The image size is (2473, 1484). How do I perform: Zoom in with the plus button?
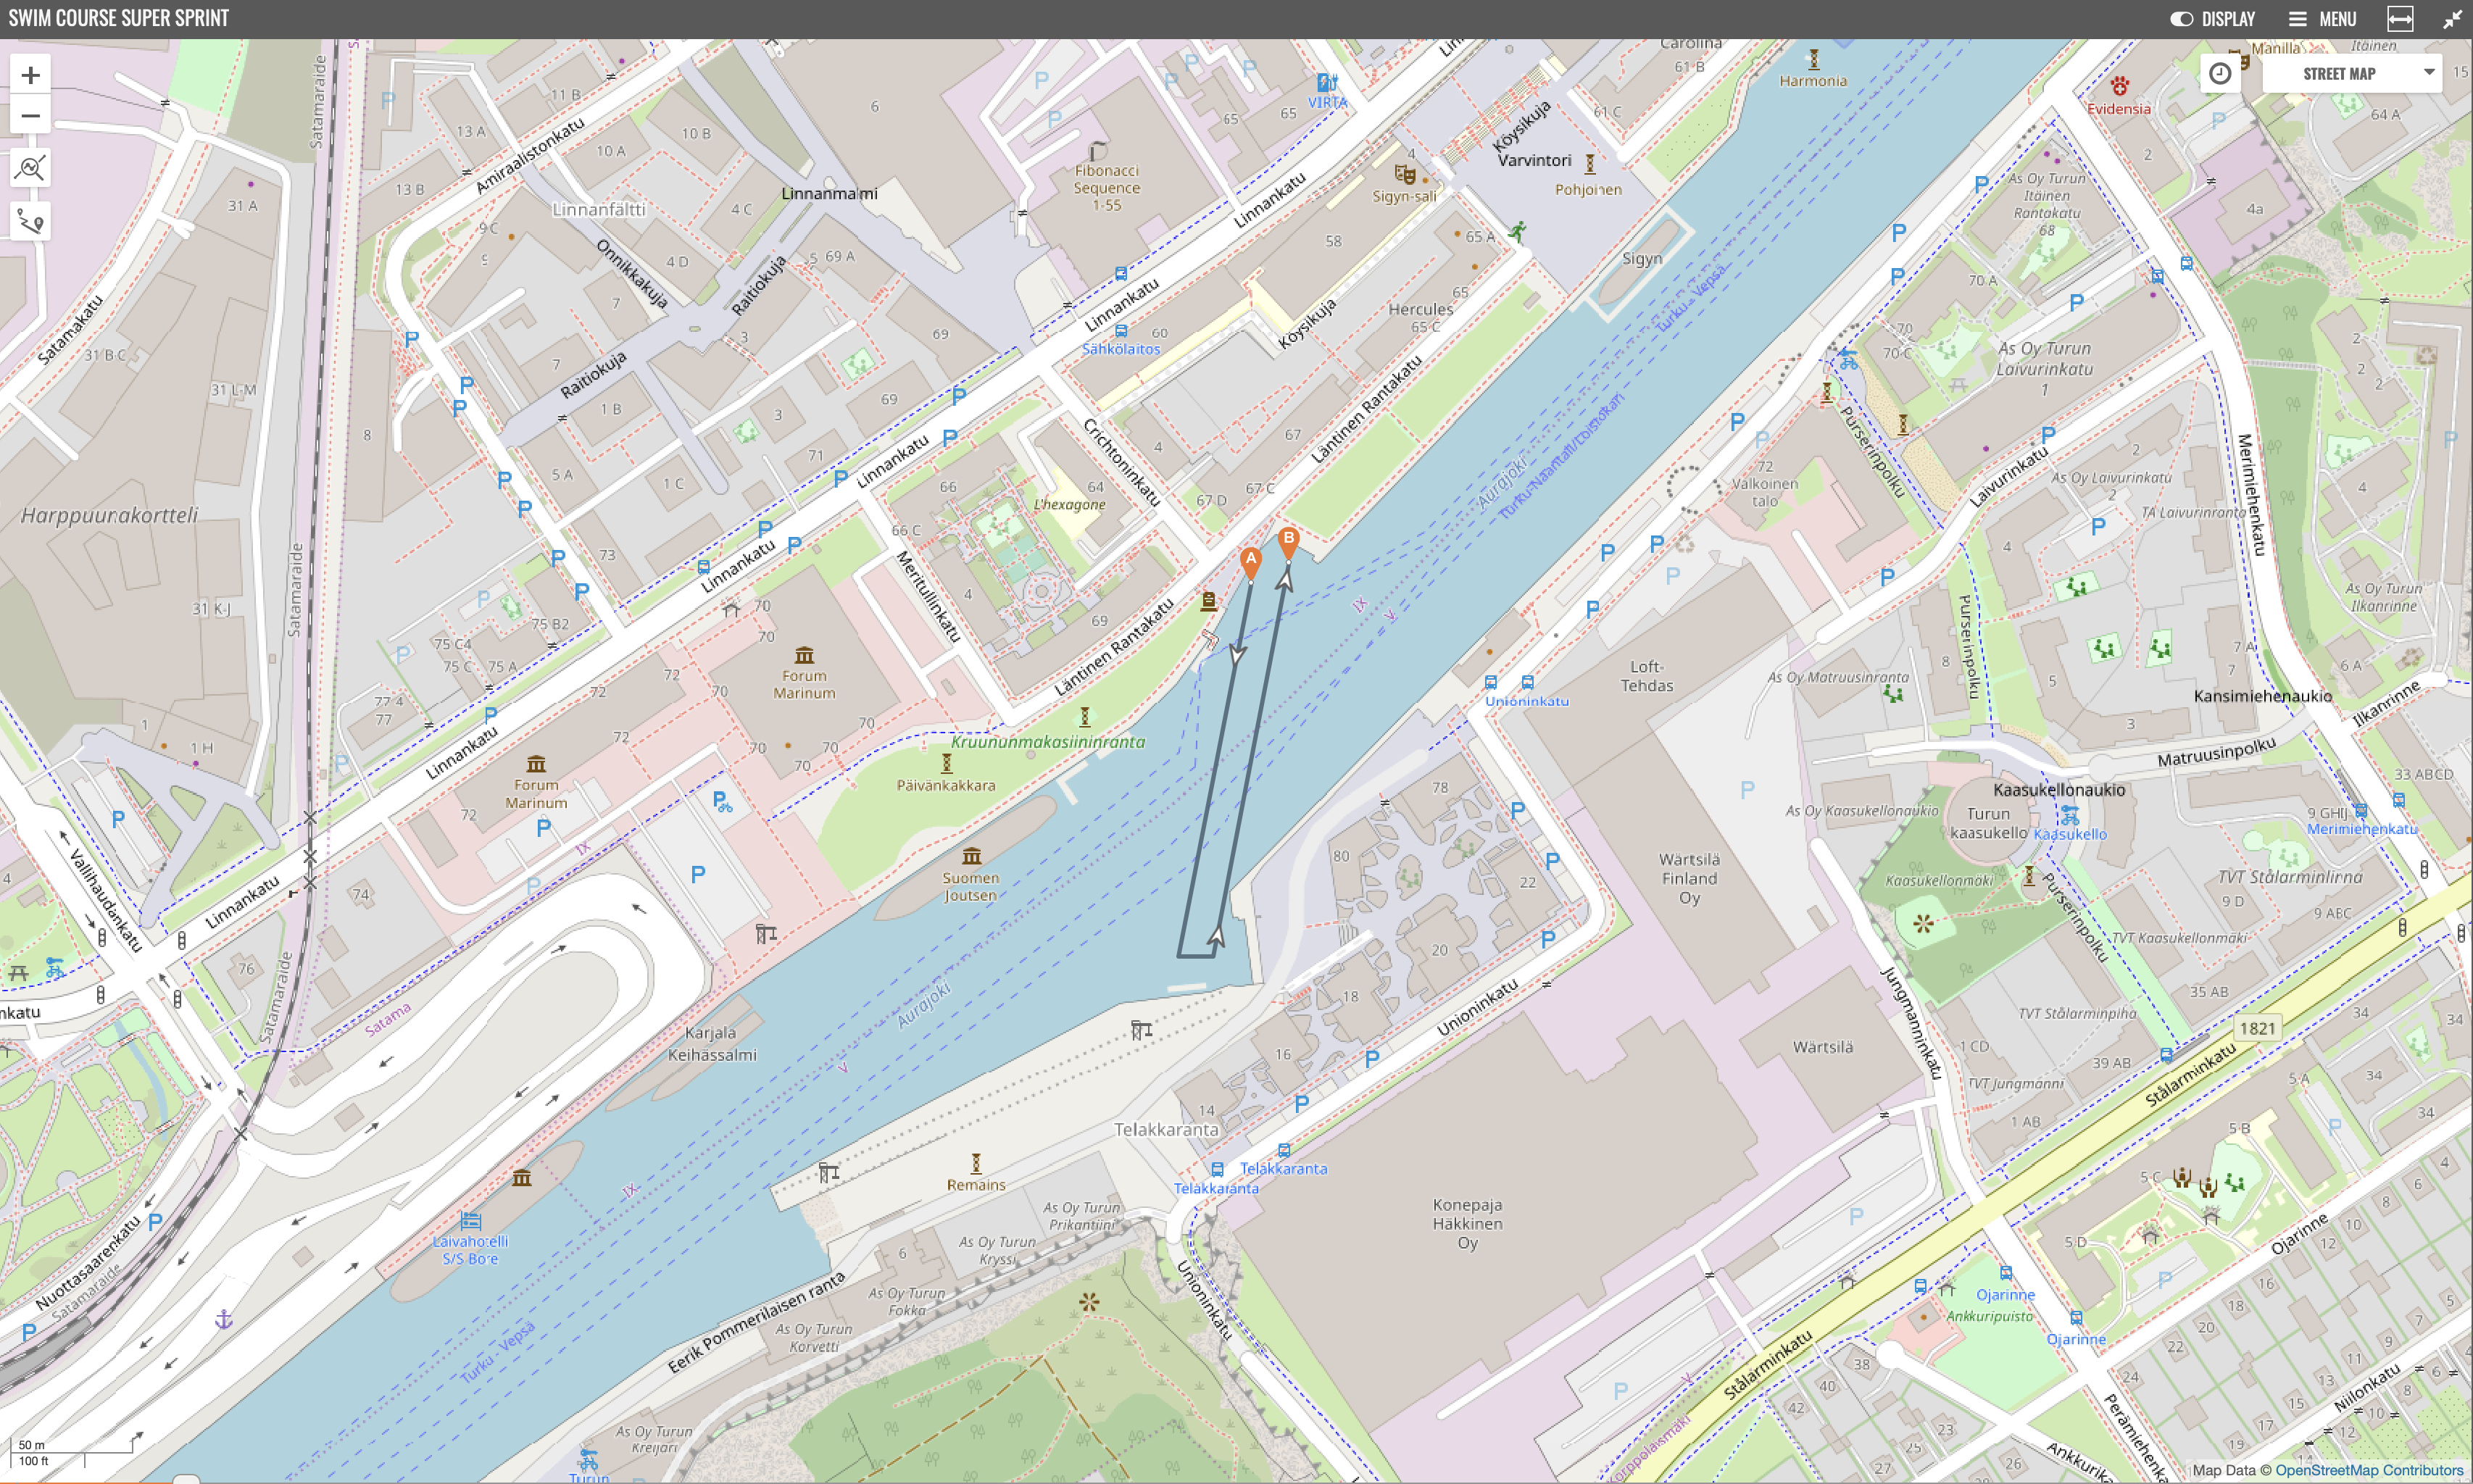click(31, 75)
